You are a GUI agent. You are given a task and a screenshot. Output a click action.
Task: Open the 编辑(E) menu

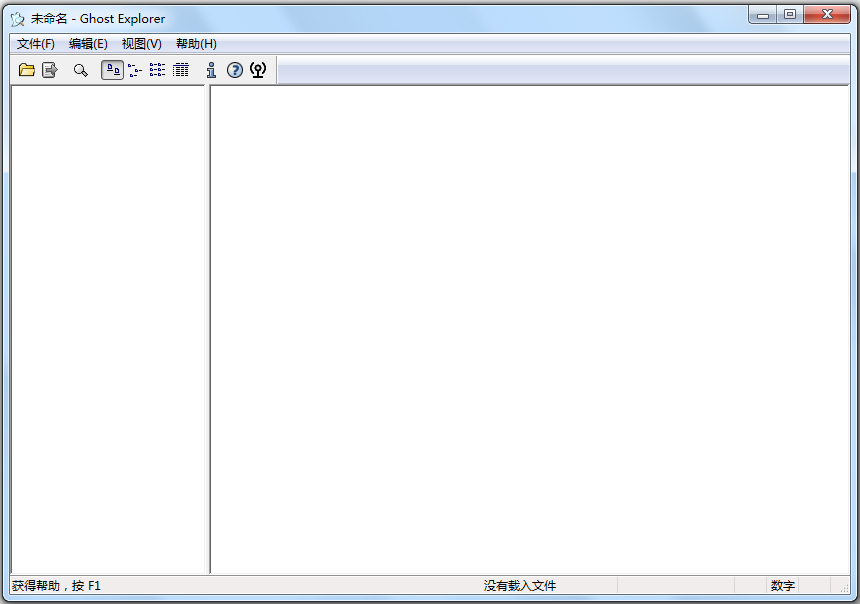click(x=89, y=44)
